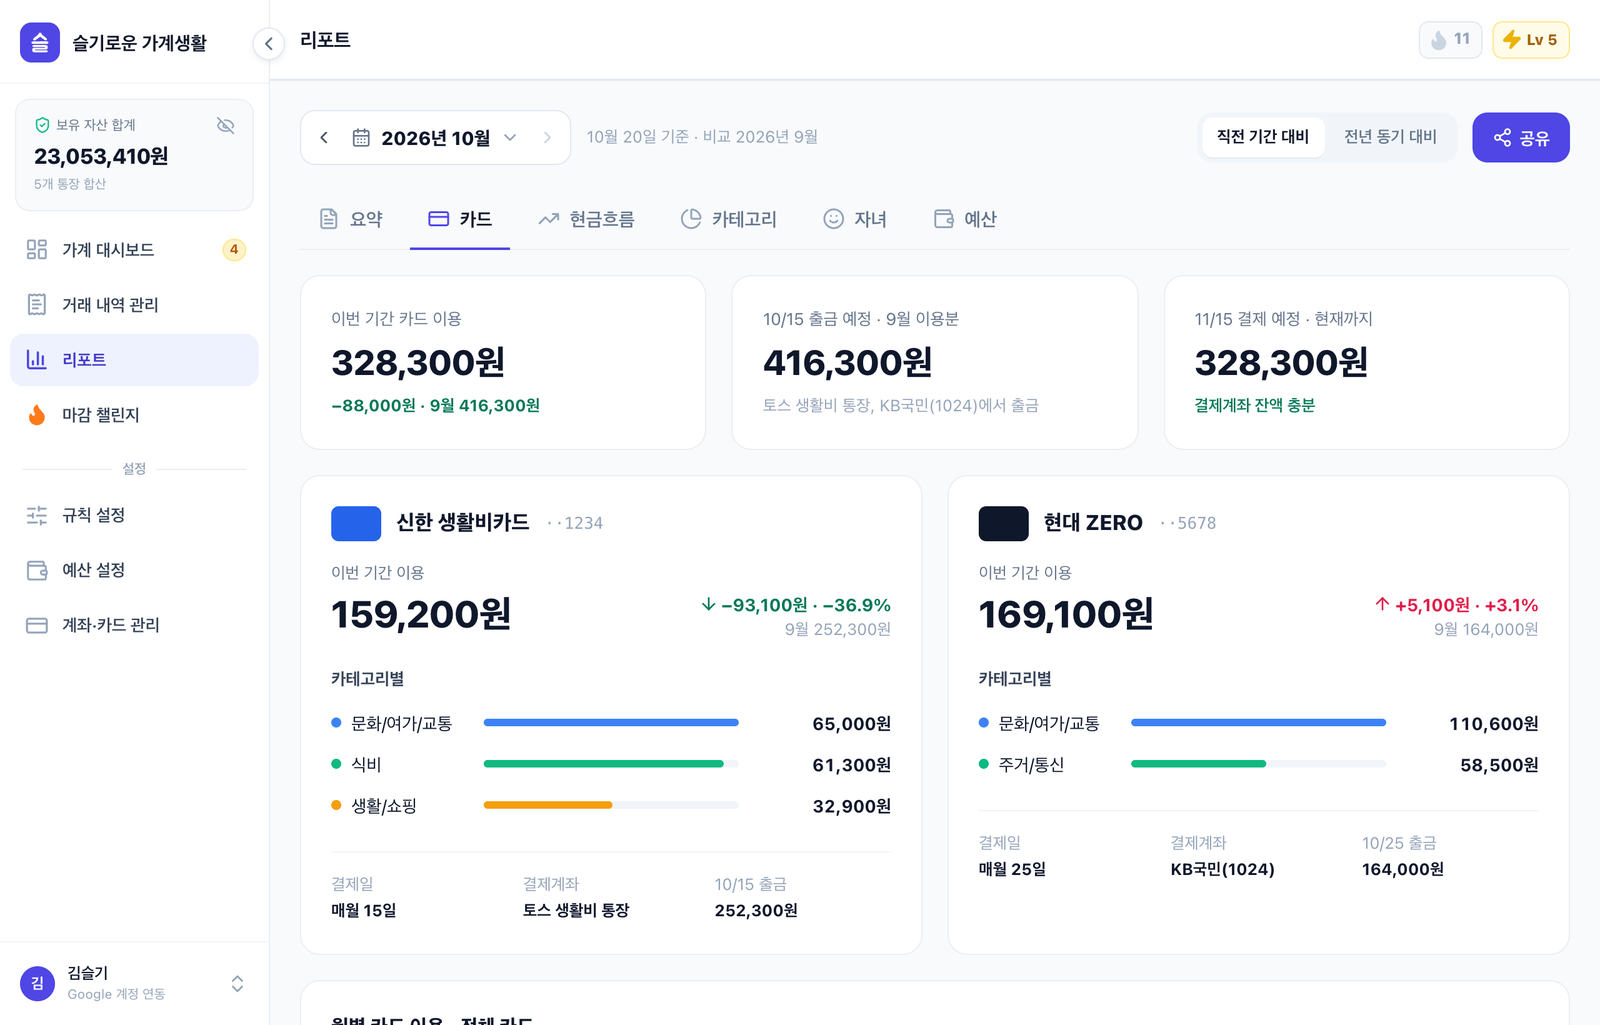
Task: Click the 결제계좌 잔액 충분 status text
Action: tap(1255, 405)
